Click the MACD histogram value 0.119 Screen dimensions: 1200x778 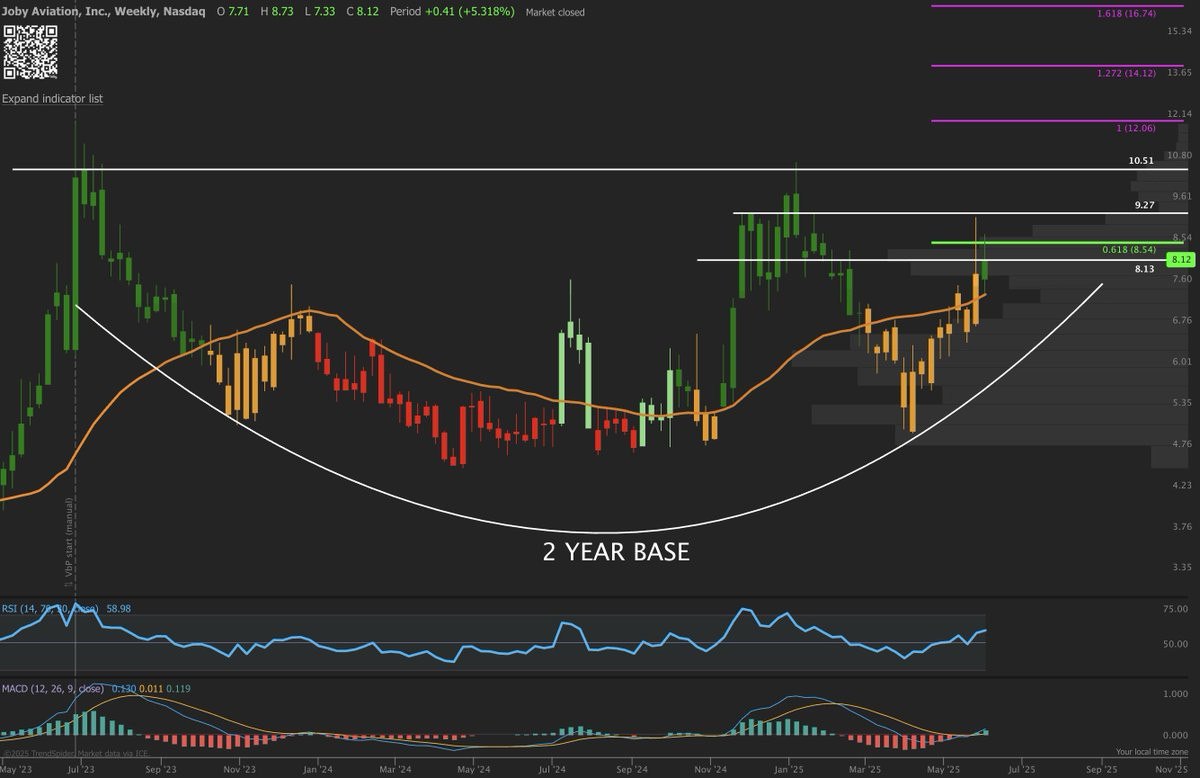pos(179,689)
